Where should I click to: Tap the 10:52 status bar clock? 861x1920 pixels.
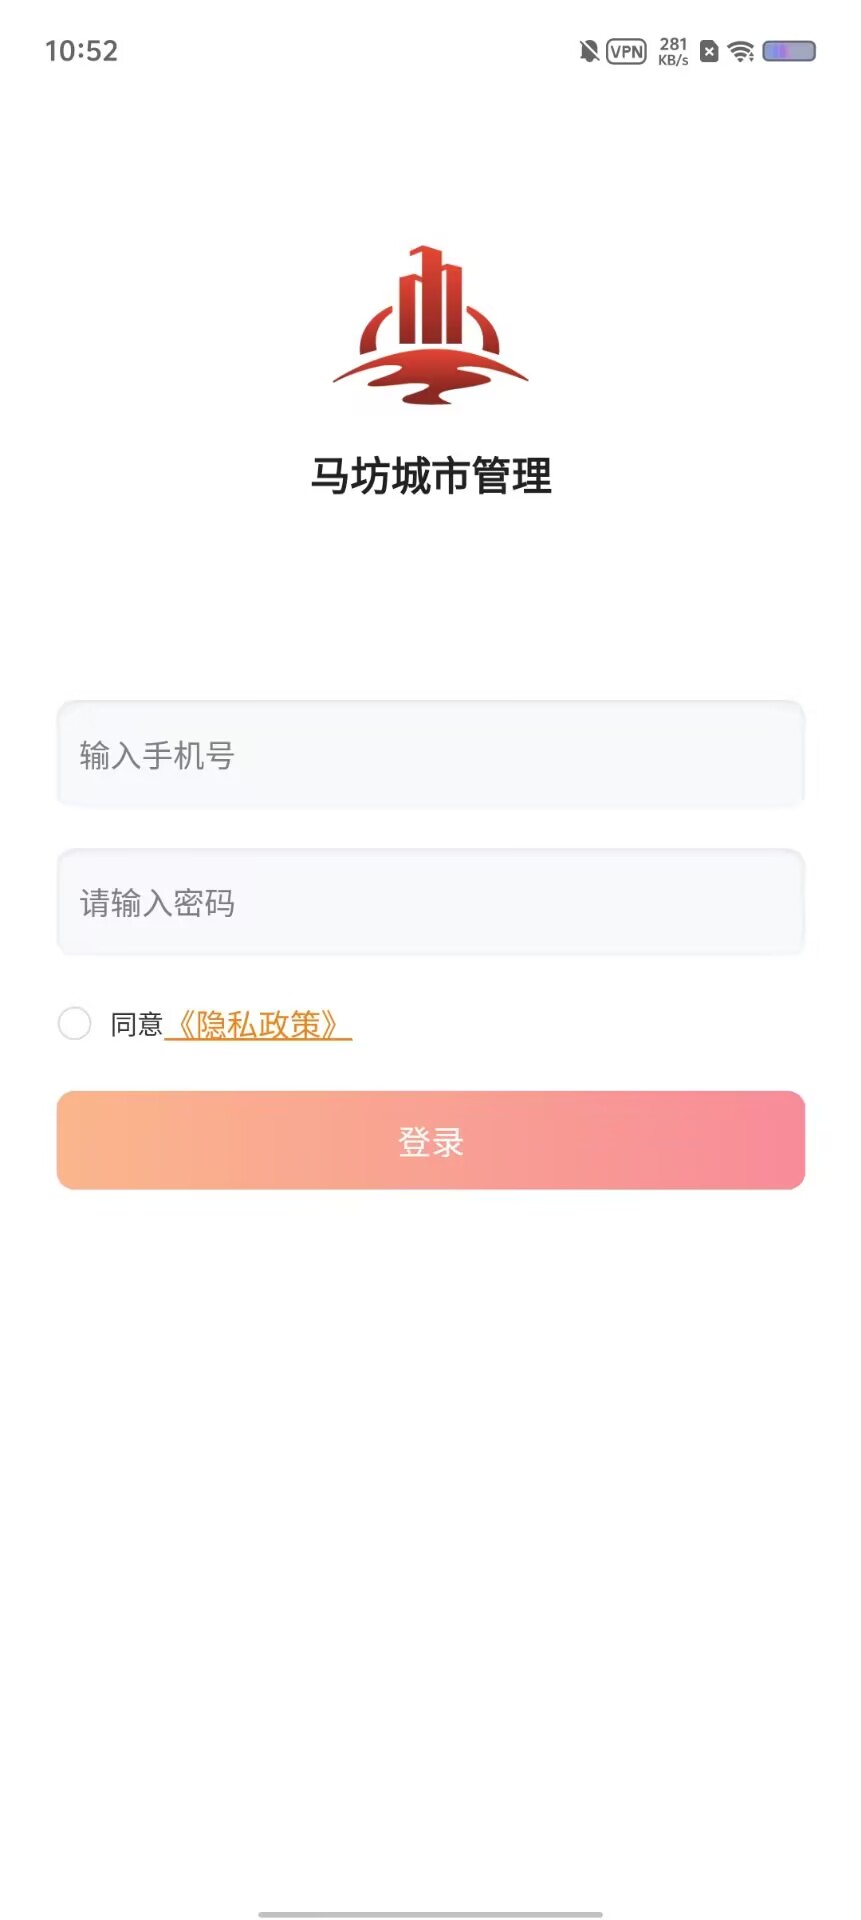point(81,51)
